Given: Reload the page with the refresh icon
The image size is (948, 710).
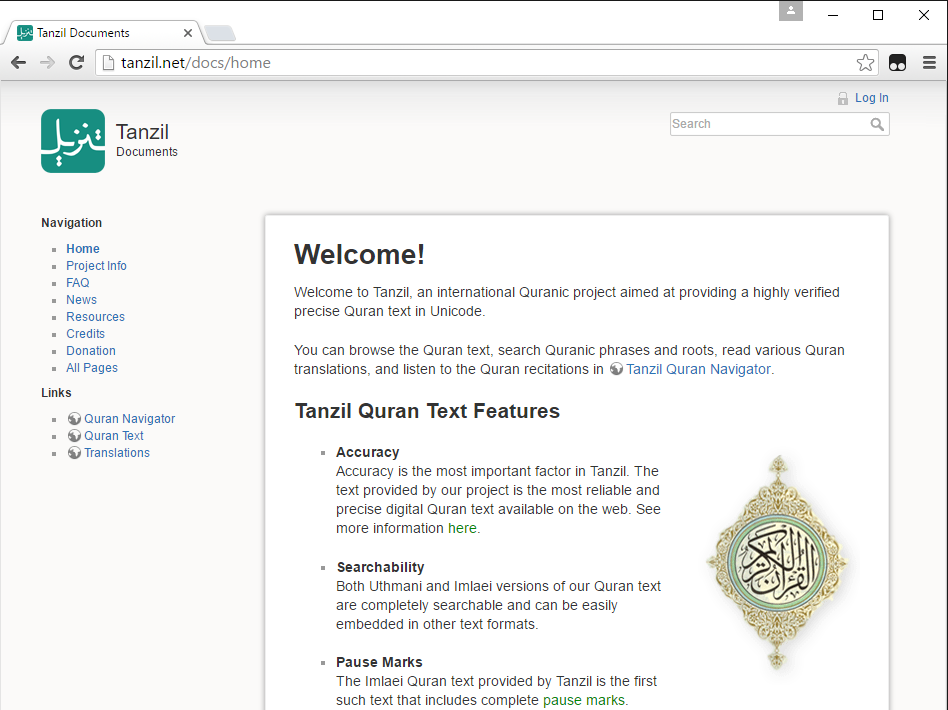Looking at the screenshot, I should tap(76, 62).
